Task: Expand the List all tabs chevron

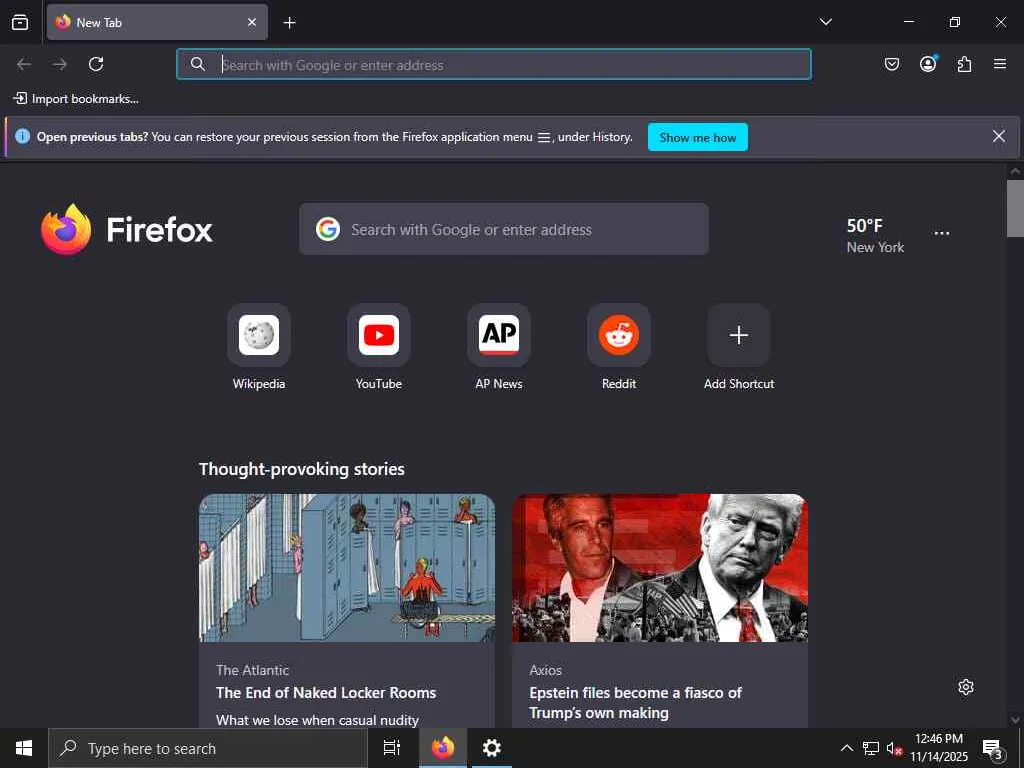Action: [x=825, y=22]
